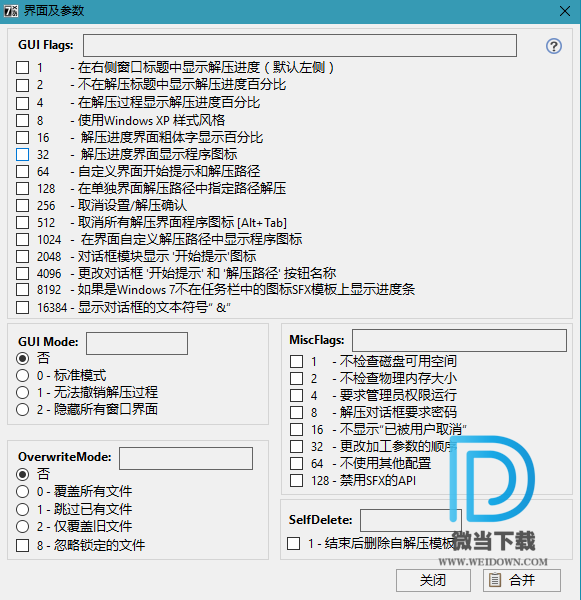The image size is (581, 600).
Task: Enable MiscFlags 128 禁用SFX的API
Action: [296, 480]
